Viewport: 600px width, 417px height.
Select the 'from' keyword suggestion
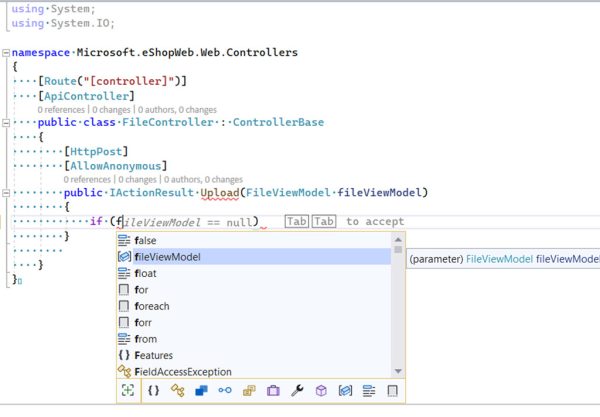(x=254, y=339)
